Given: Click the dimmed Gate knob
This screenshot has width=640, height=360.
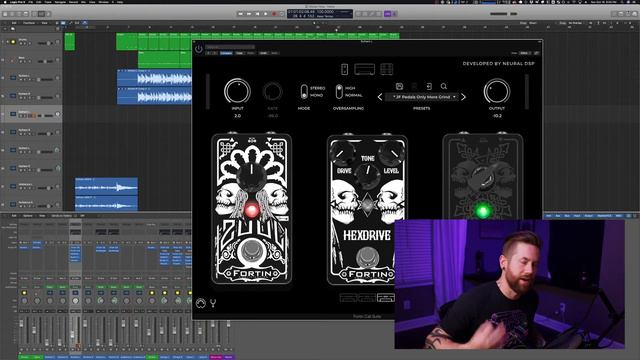Looking at the screenshot, I should pyautogui.click(x=272, y=92).
